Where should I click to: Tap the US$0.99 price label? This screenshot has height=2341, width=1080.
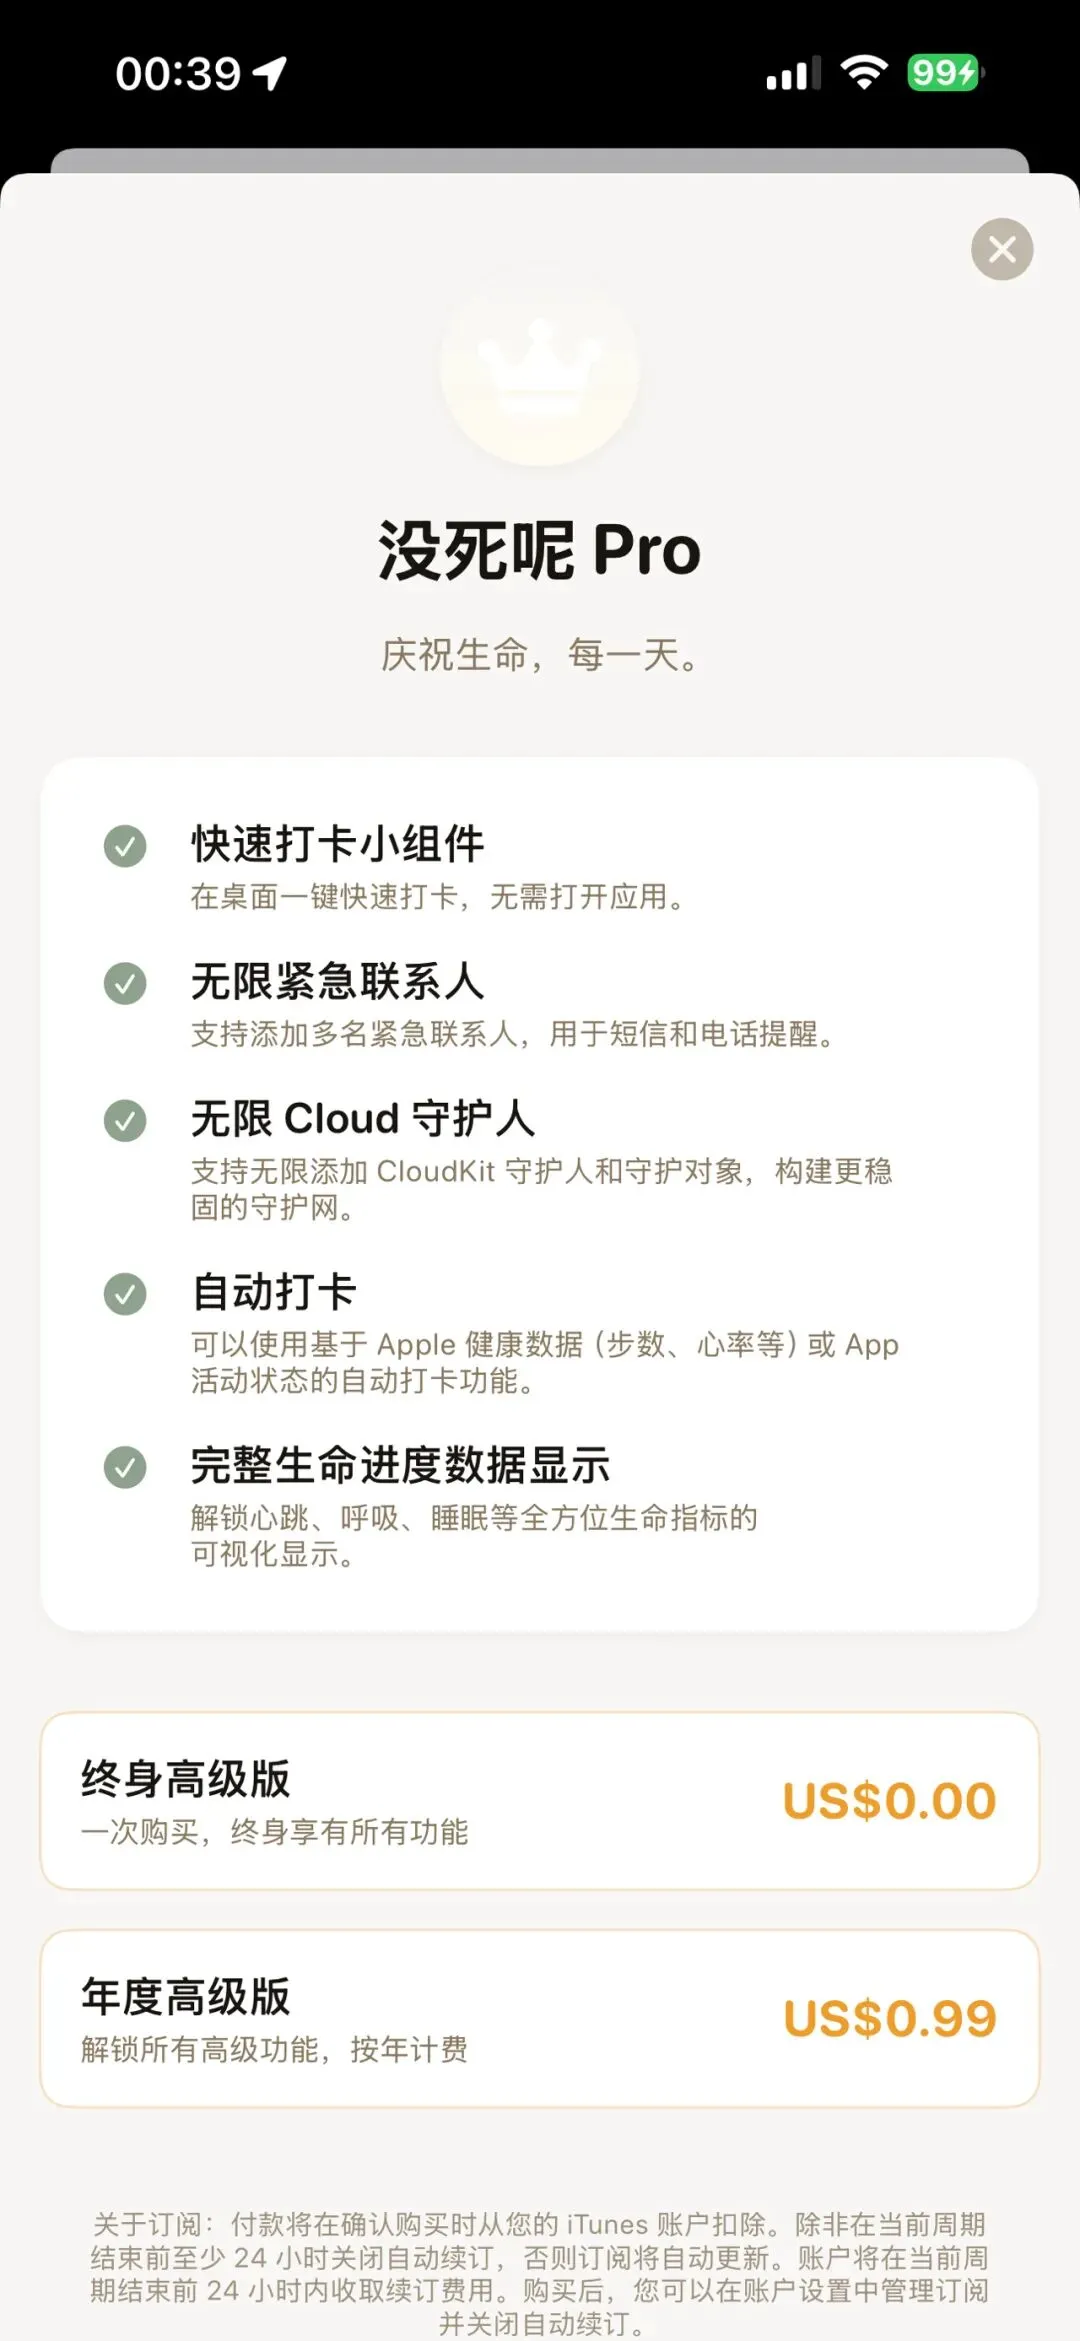pos(890,2019)
